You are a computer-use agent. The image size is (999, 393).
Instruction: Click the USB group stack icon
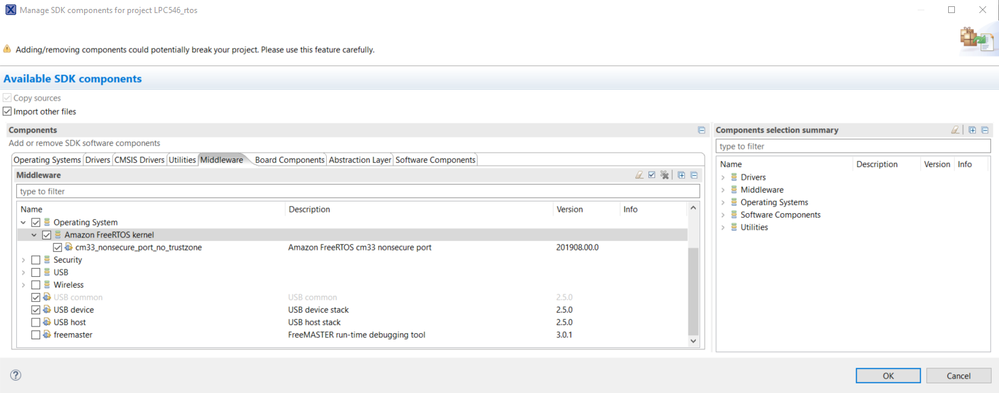pos(47,272)
